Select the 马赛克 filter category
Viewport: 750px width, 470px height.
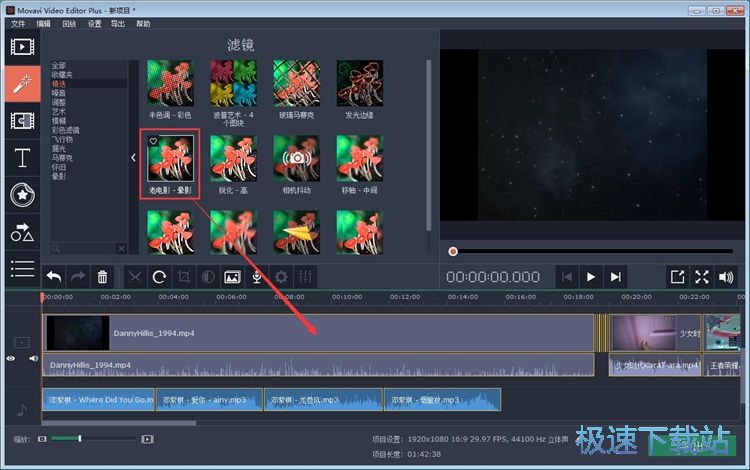[x=62, y=158]
